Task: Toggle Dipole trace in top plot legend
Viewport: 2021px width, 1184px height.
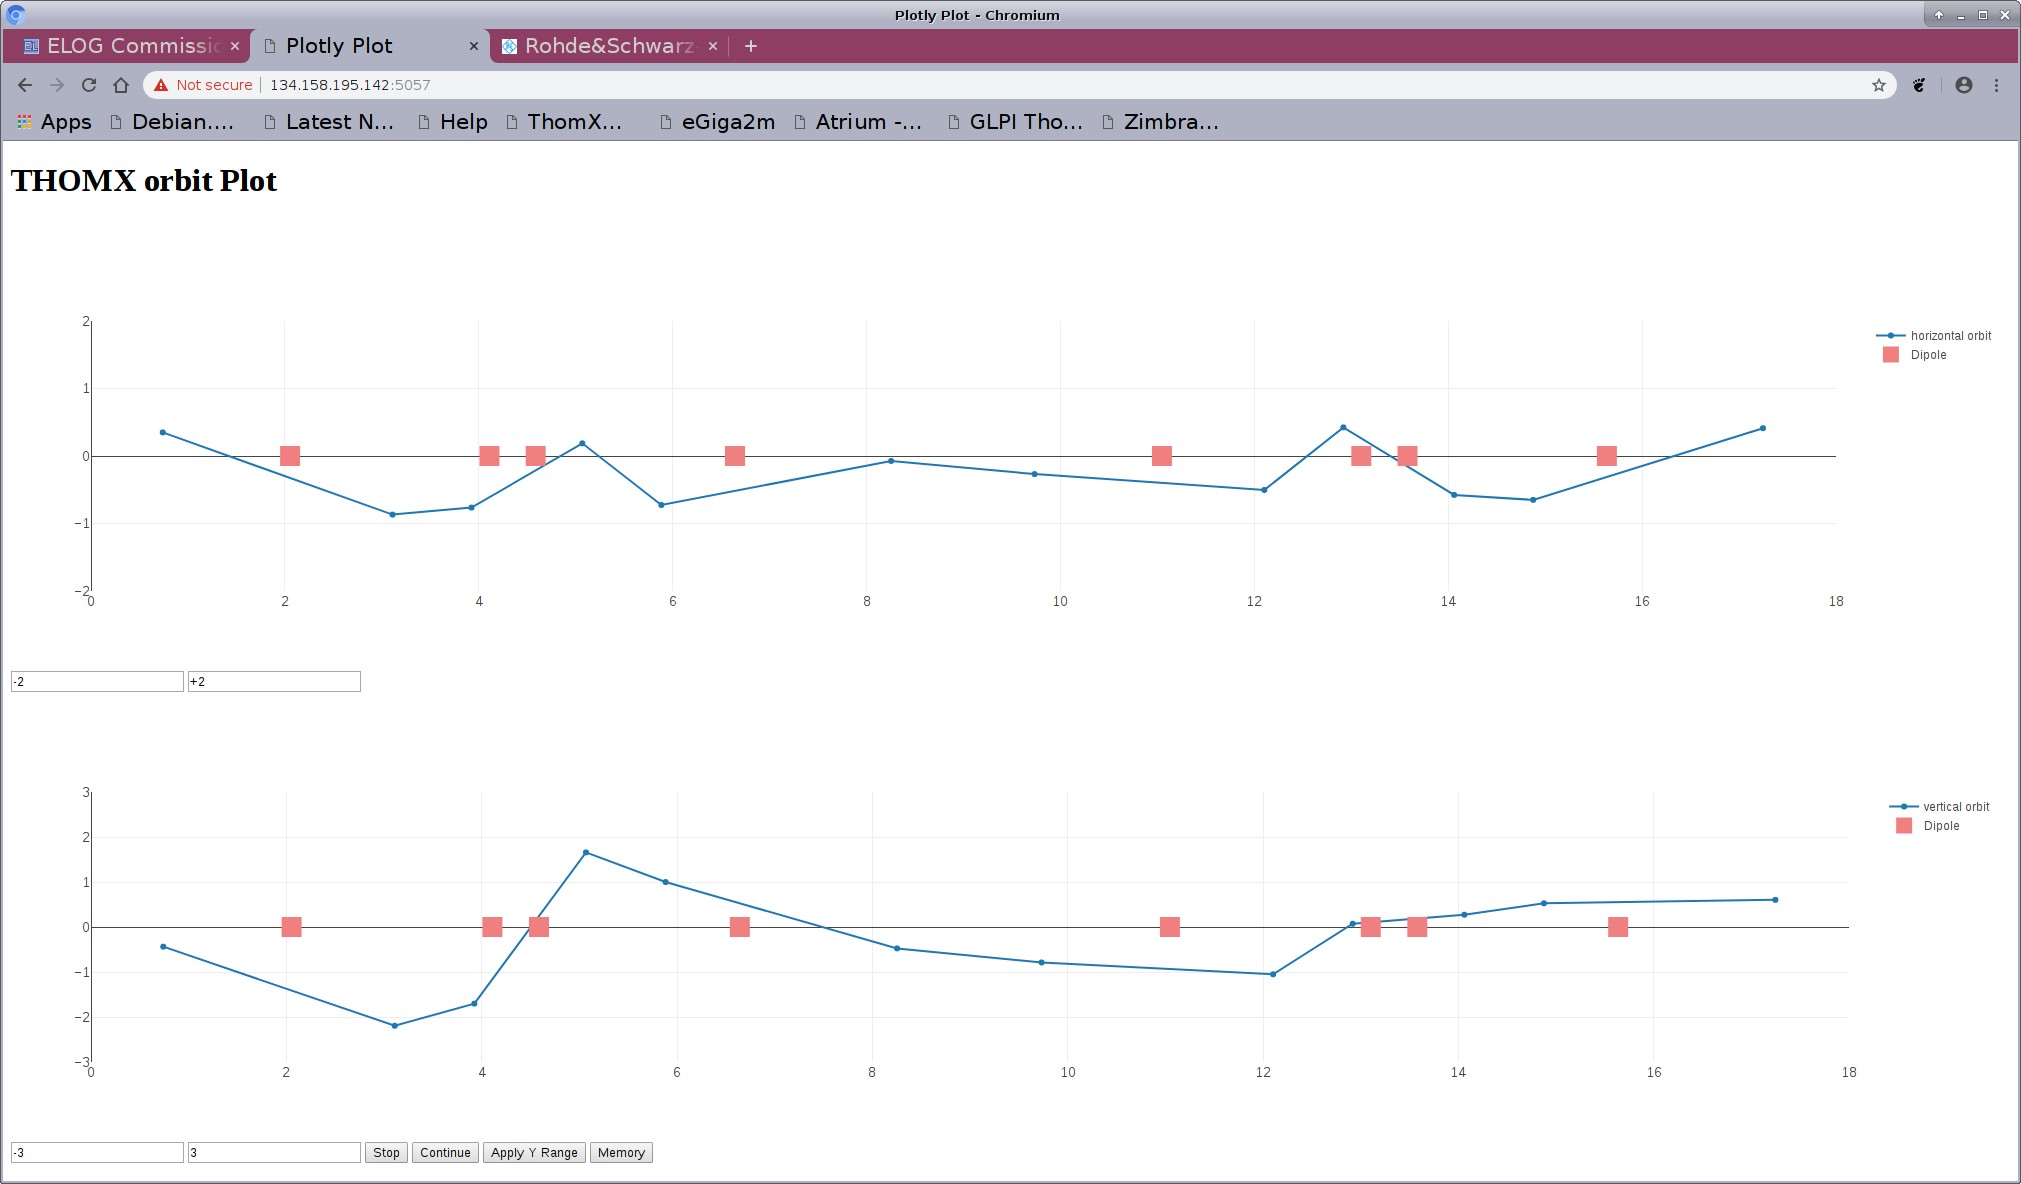Action: [x=1928, y=355]
